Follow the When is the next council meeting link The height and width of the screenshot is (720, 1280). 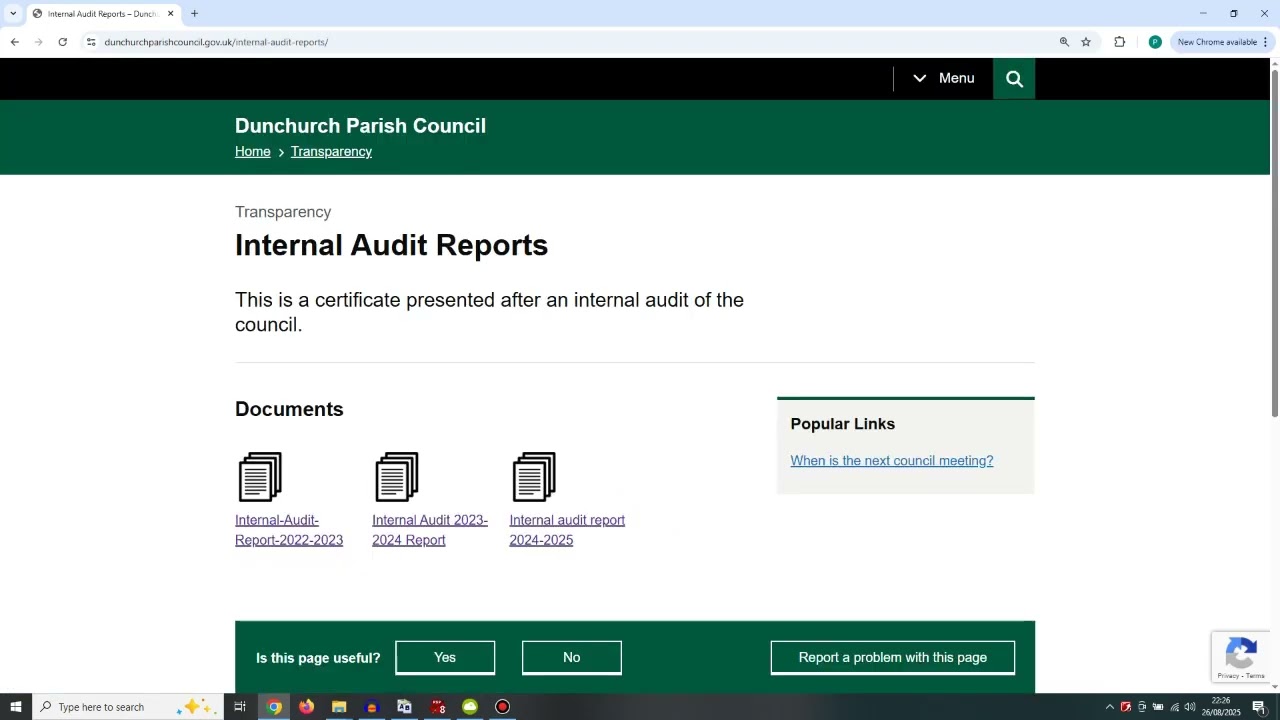click(x=891, y=461)
